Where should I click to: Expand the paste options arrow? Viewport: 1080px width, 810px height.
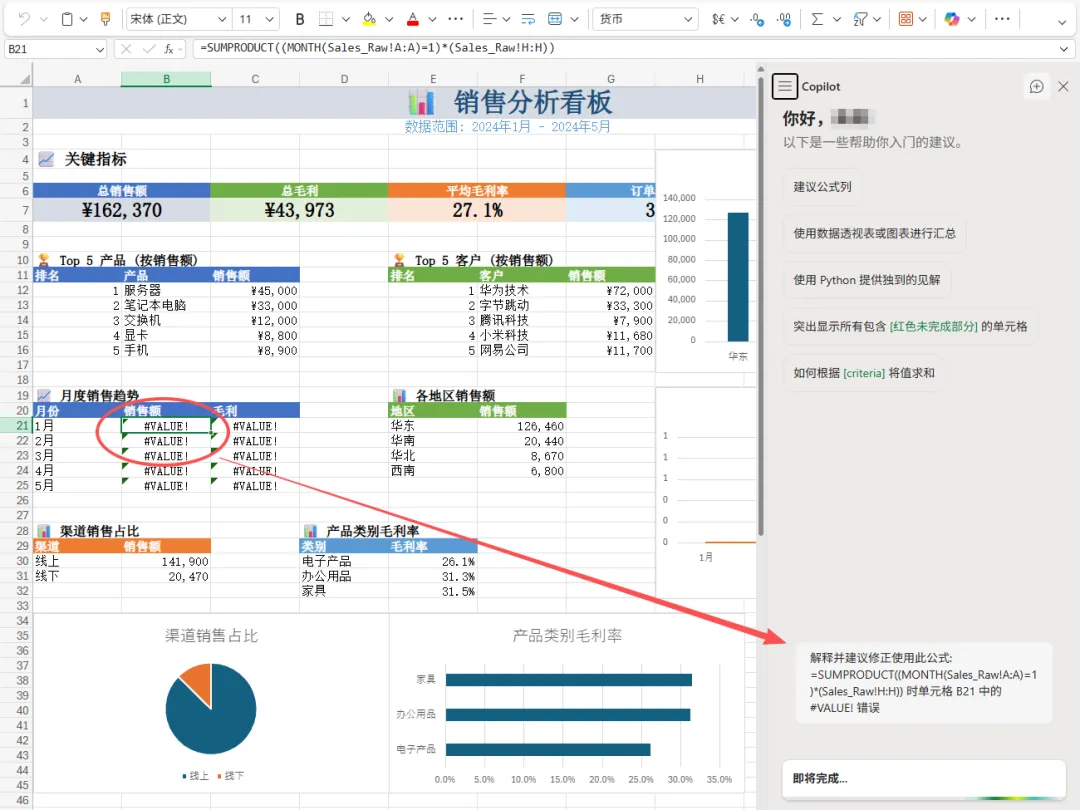click(x=84, y=19)
